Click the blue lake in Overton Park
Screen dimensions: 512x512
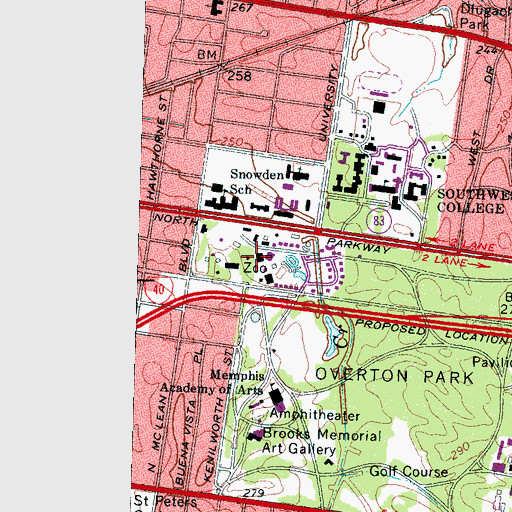coord(331,337)
